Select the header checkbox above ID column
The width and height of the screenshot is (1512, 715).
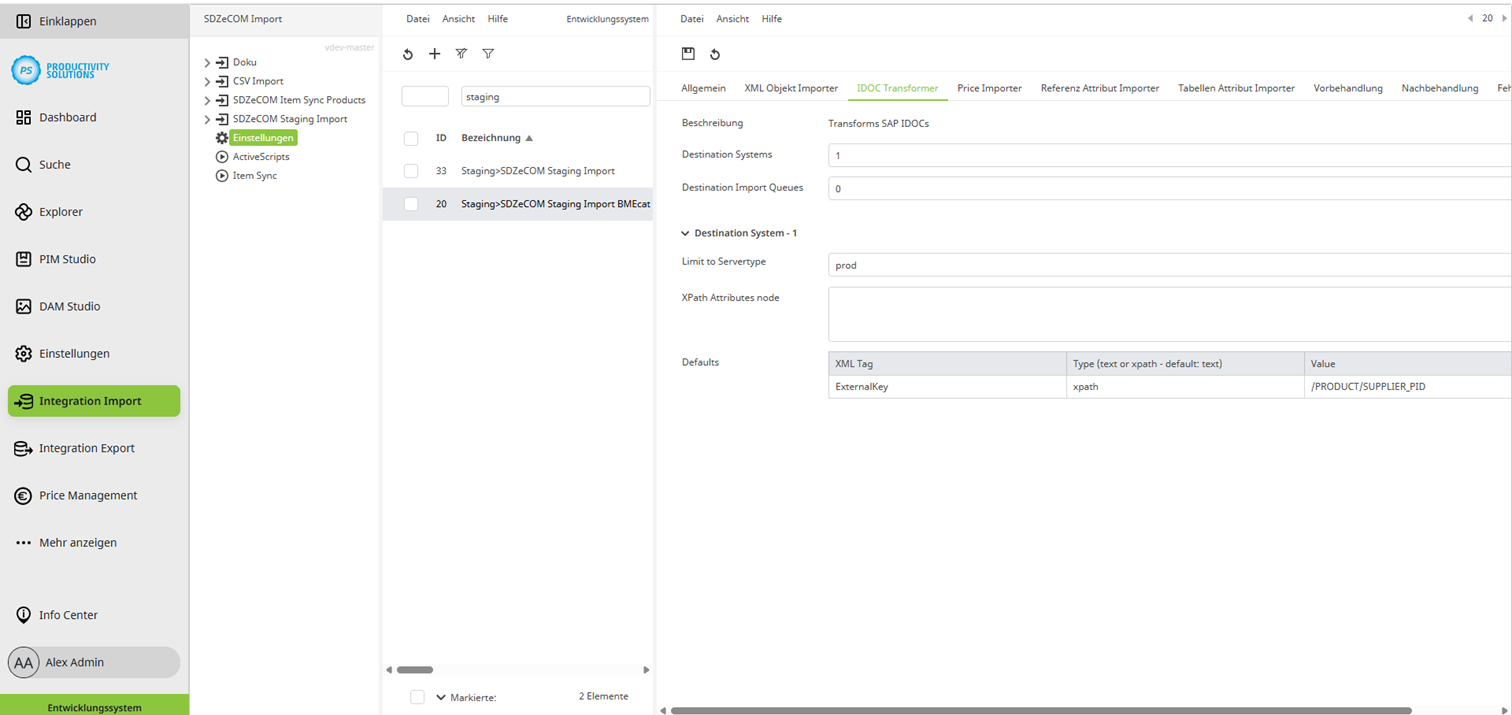(410, 138)
